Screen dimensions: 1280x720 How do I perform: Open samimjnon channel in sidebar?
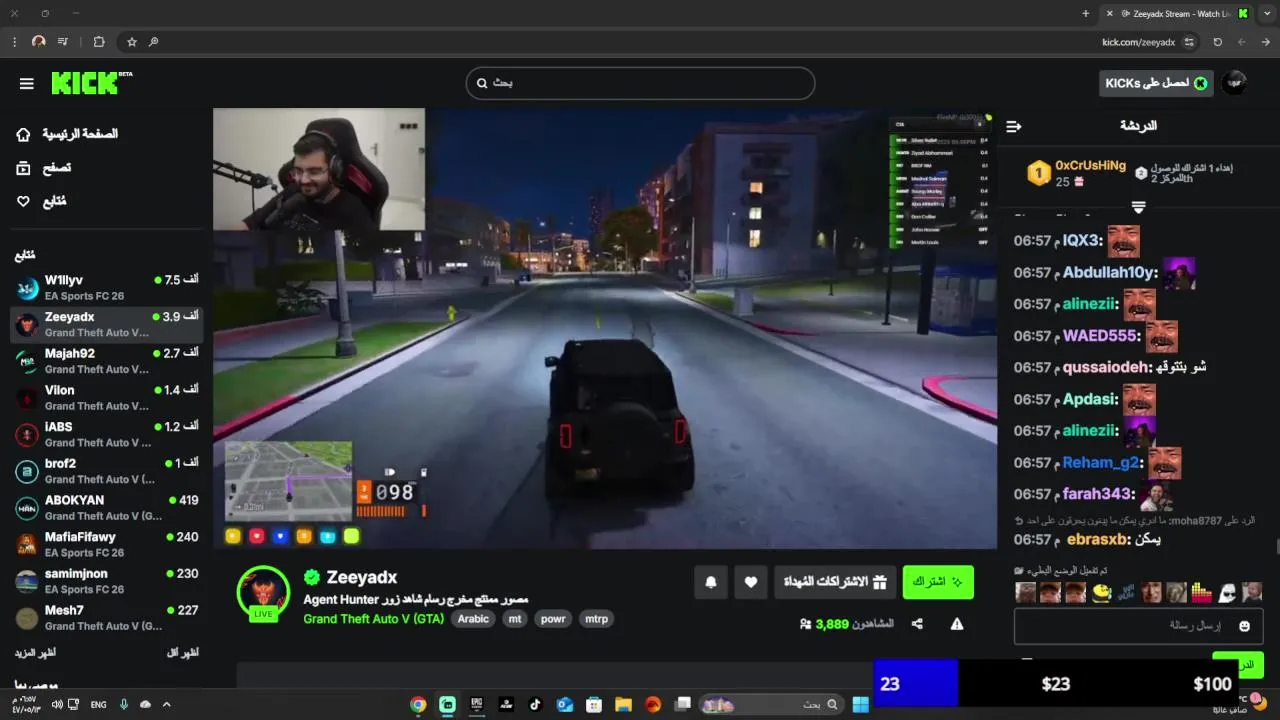click(x=106, y=581)
